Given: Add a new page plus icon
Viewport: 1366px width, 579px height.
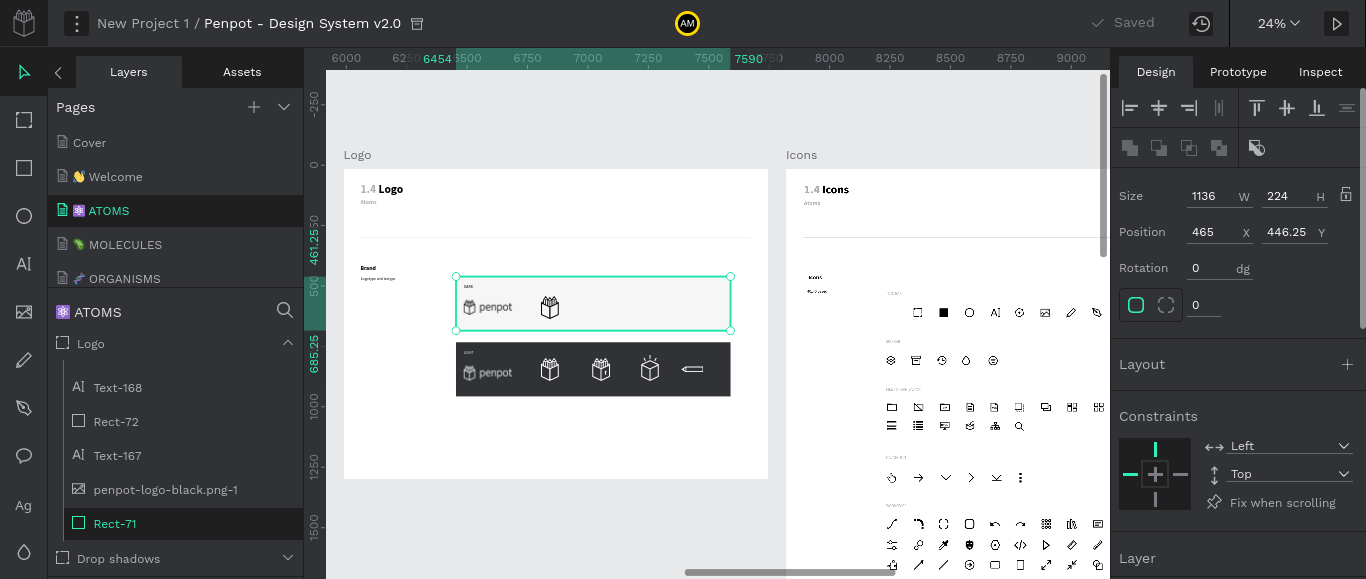Looking at the screenshot, I should pos(254,107).
